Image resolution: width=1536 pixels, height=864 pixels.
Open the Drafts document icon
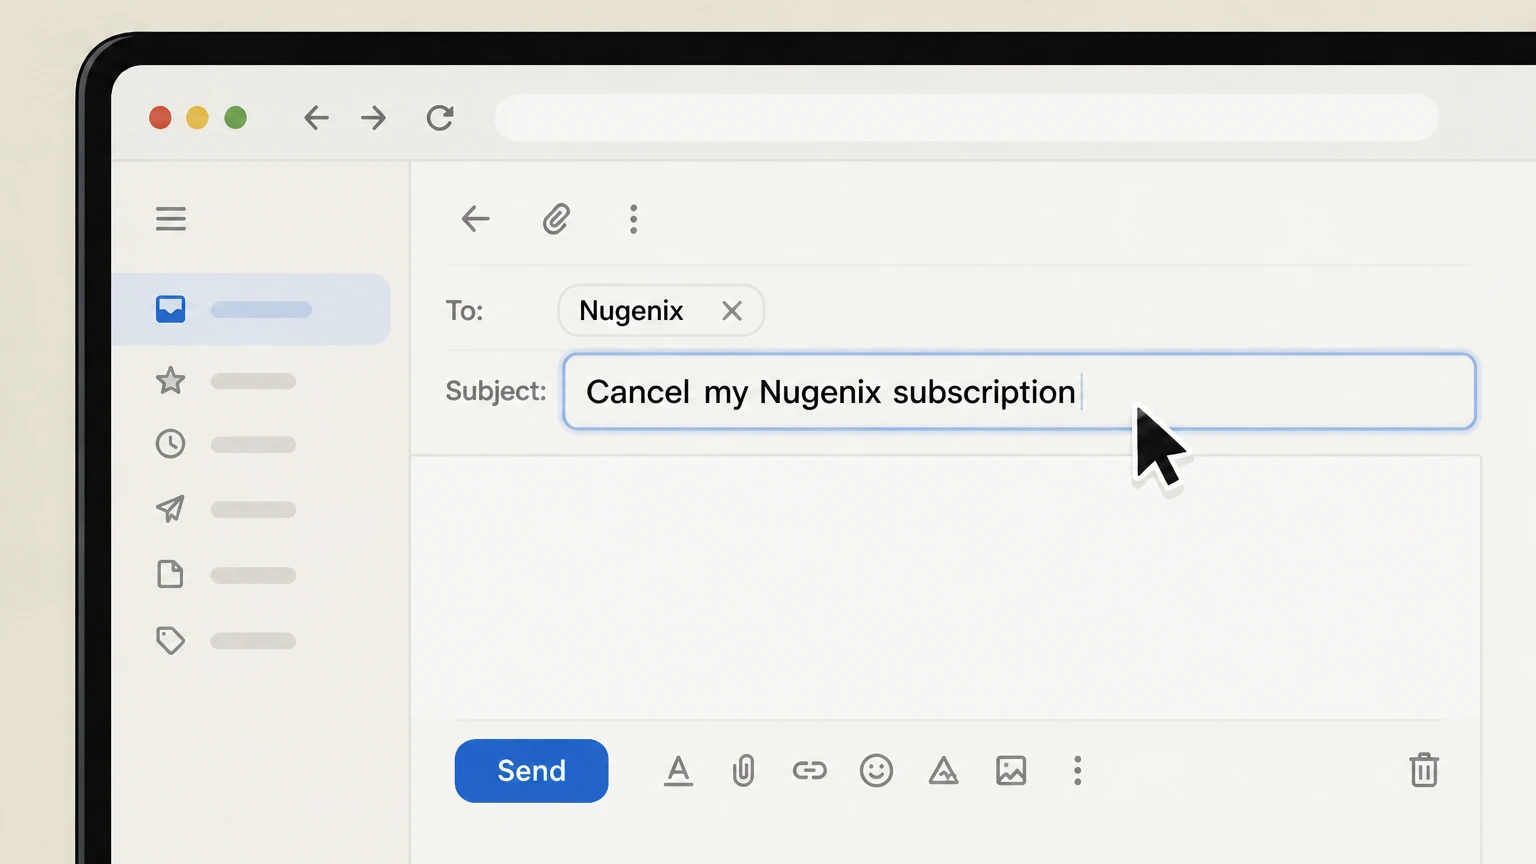tap(171, 574)
